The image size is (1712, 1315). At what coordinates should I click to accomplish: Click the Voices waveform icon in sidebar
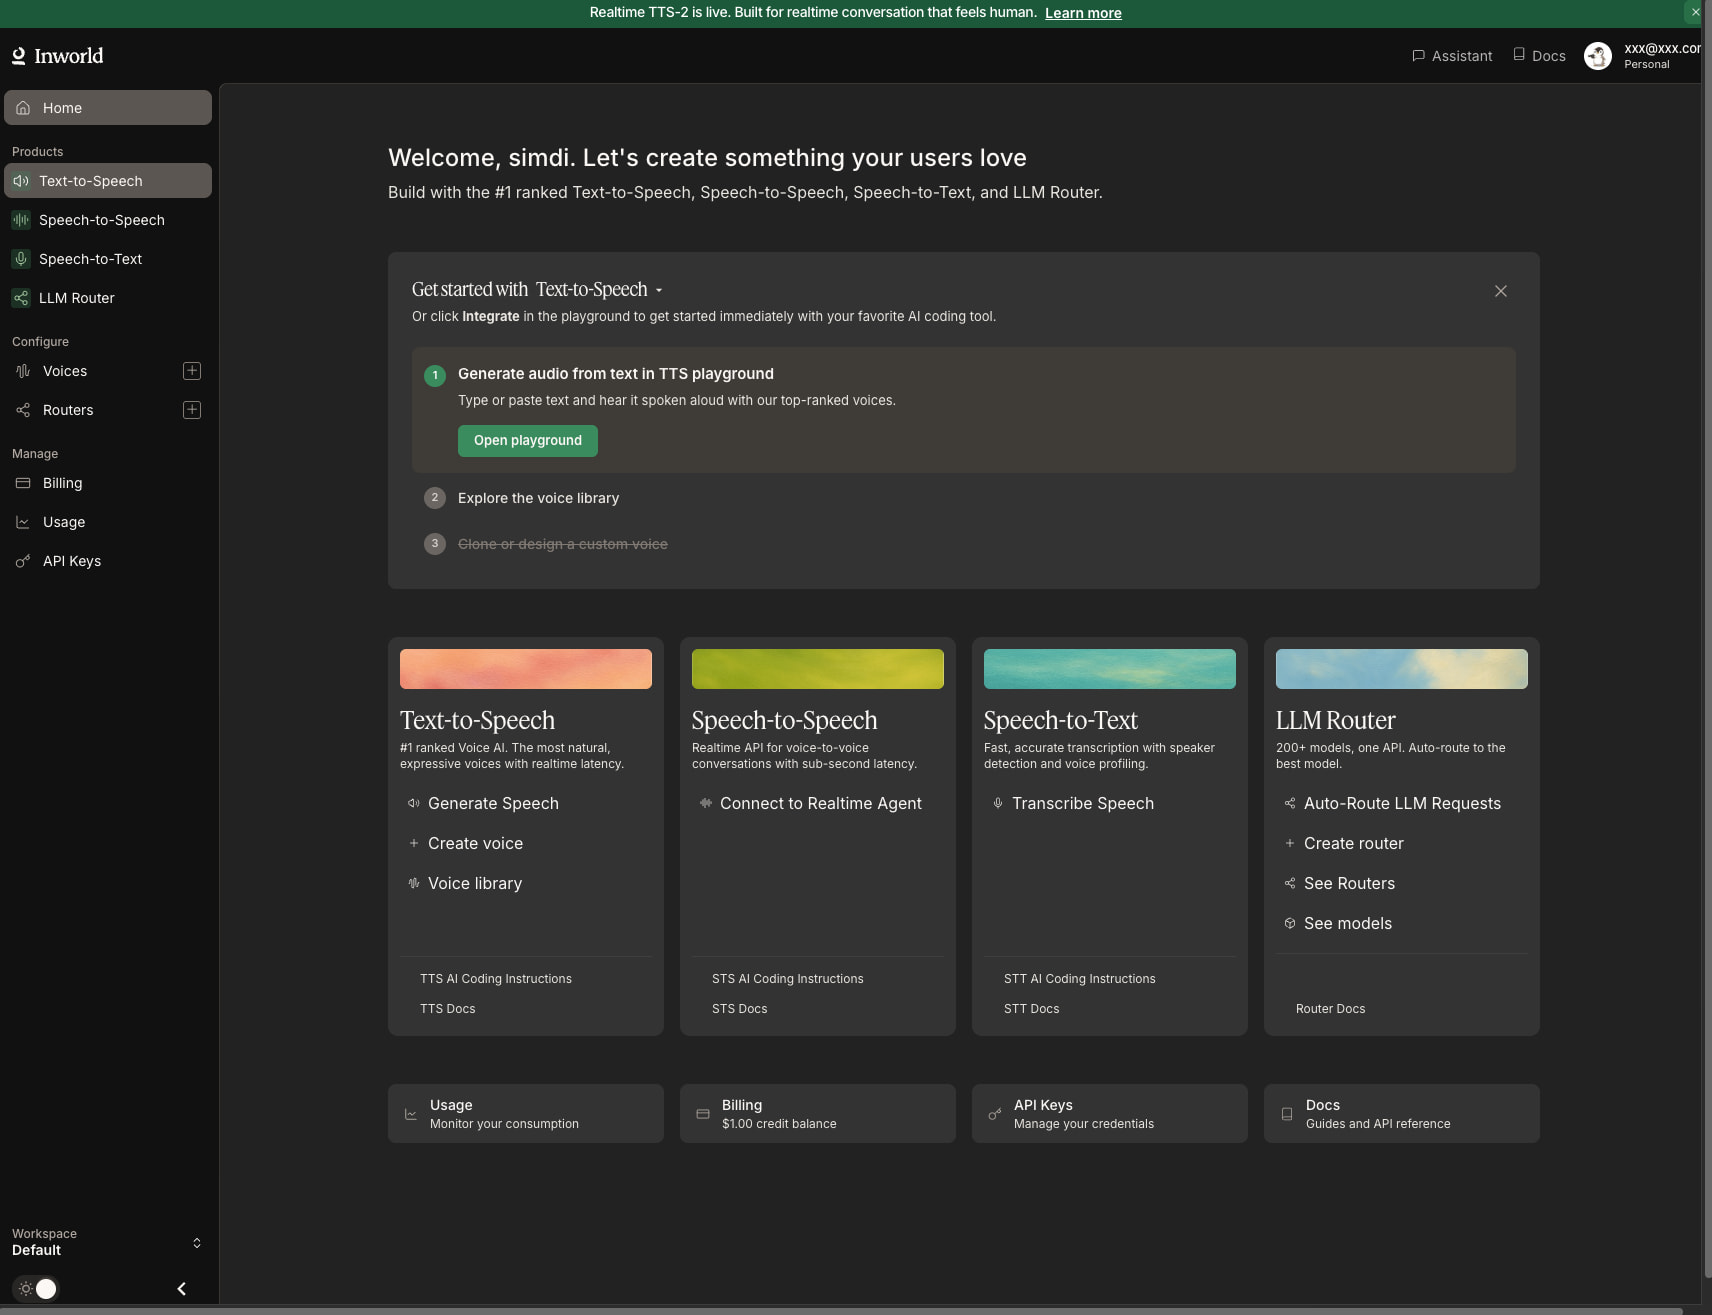23,371
